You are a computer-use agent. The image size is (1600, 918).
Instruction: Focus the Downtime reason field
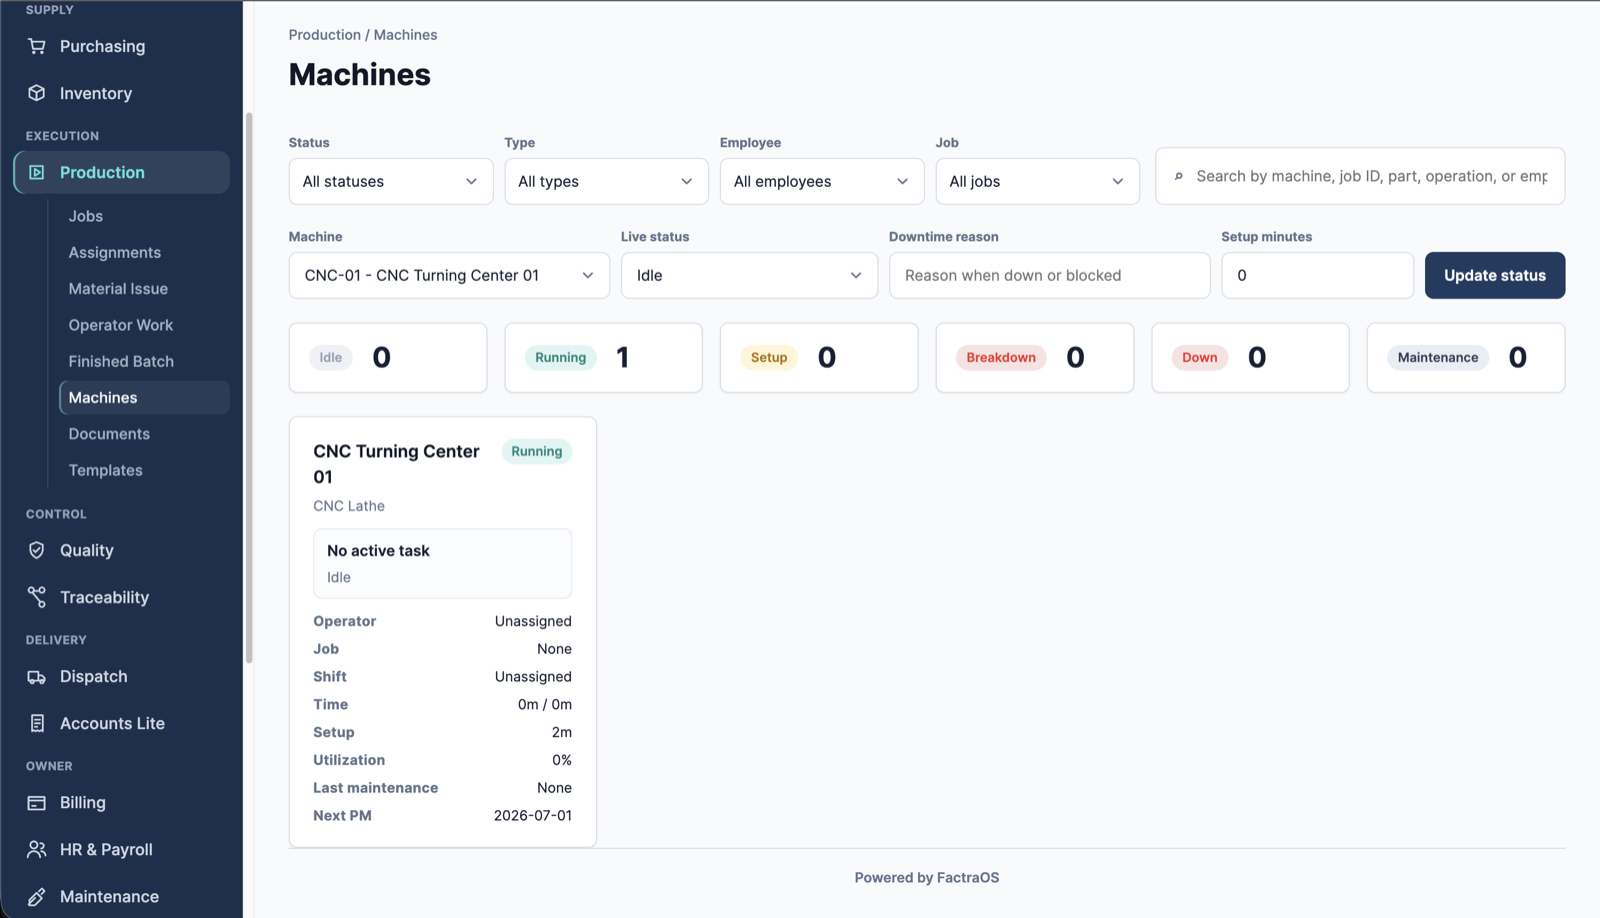click(x=1049, y=275)
